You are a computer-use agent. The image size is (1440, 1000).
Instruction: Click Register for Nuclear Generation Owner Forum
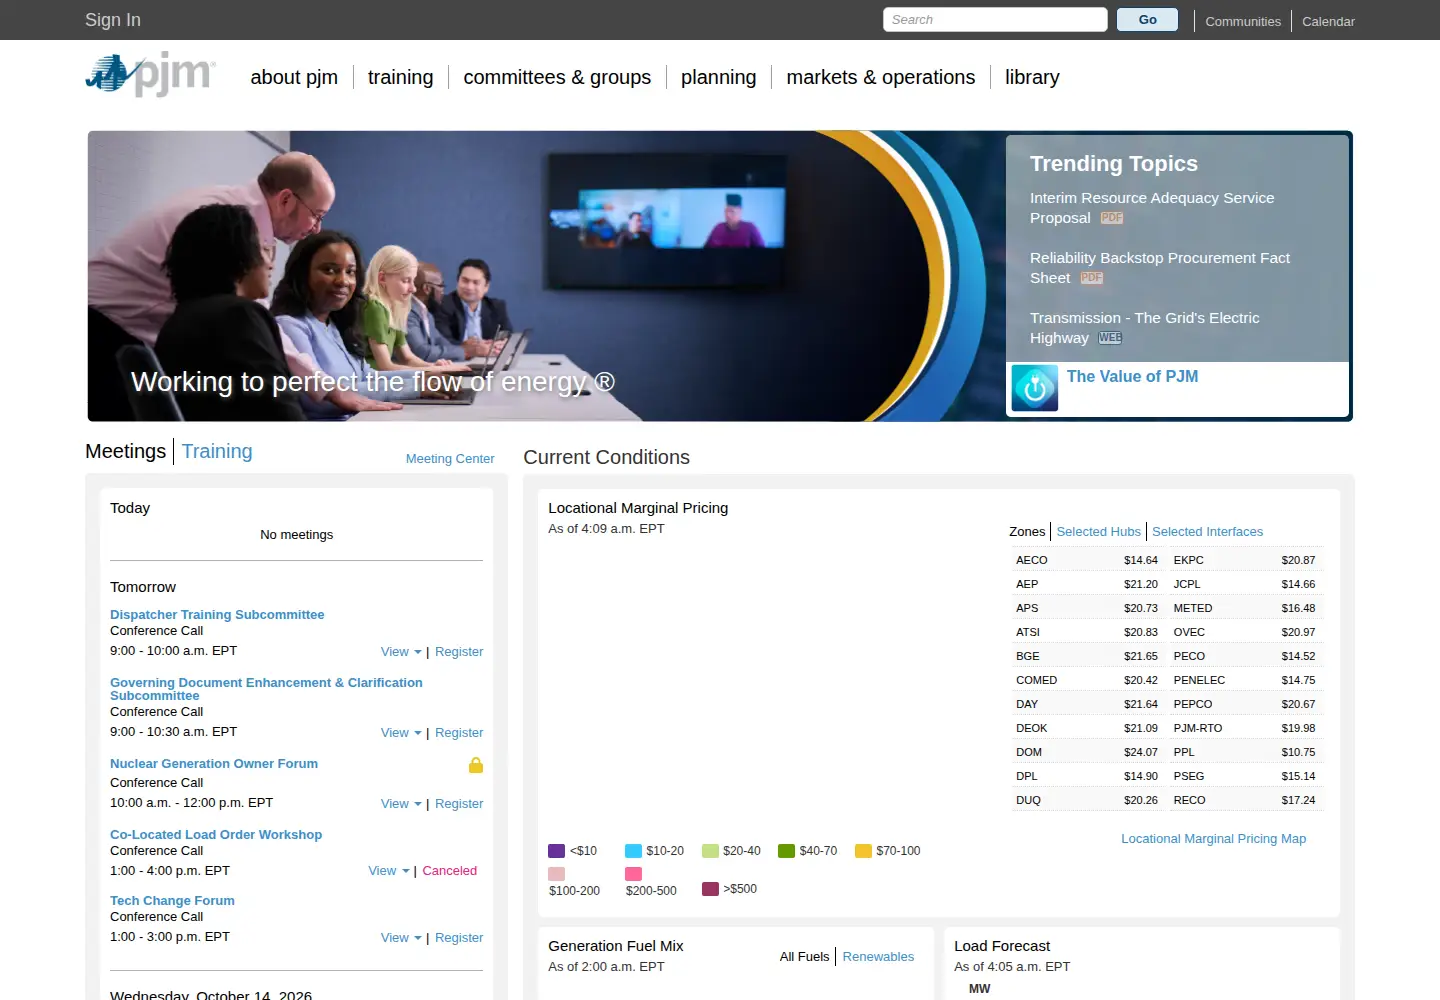click(459, 804)
